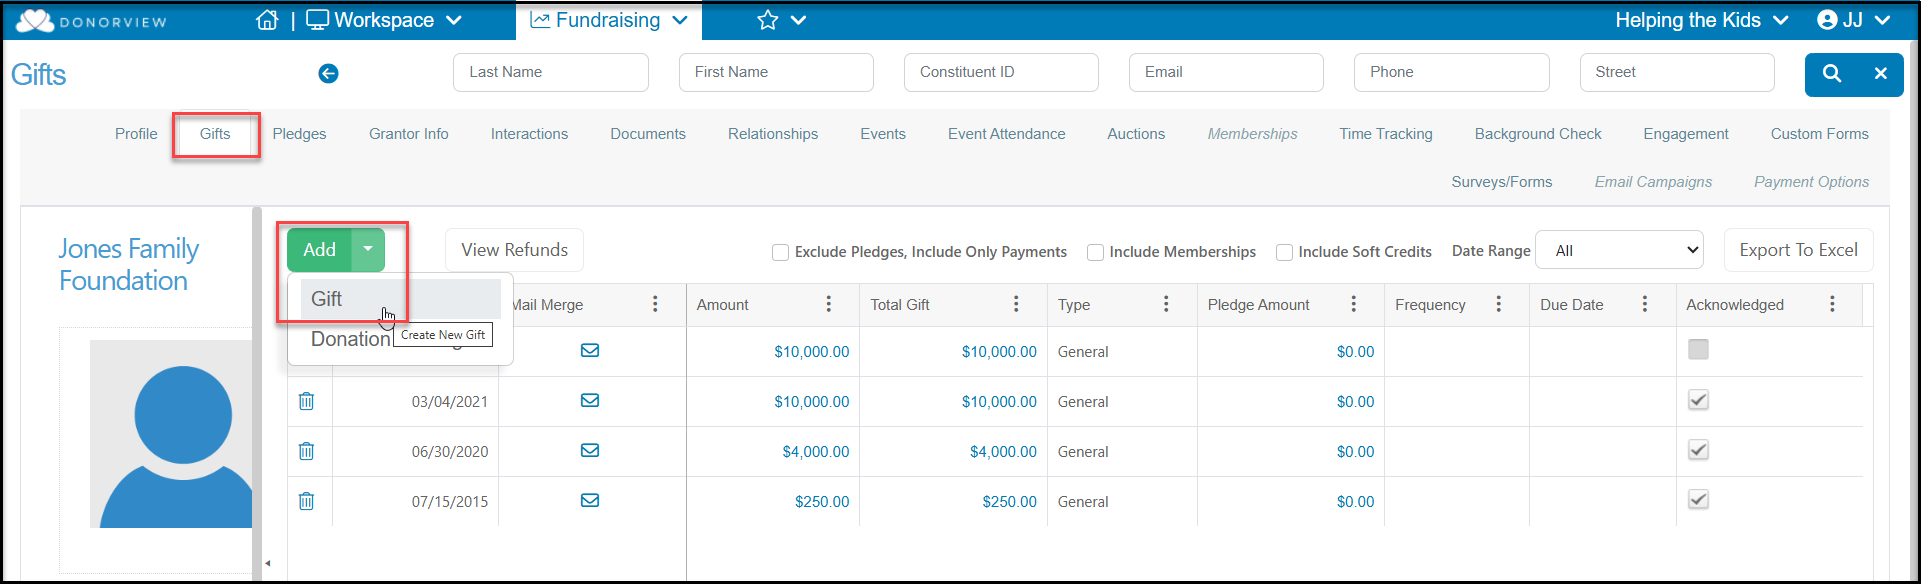Open Amount column menu dots
The height and width of the screenshot is (584, 1921).
(x=828, y=304)
